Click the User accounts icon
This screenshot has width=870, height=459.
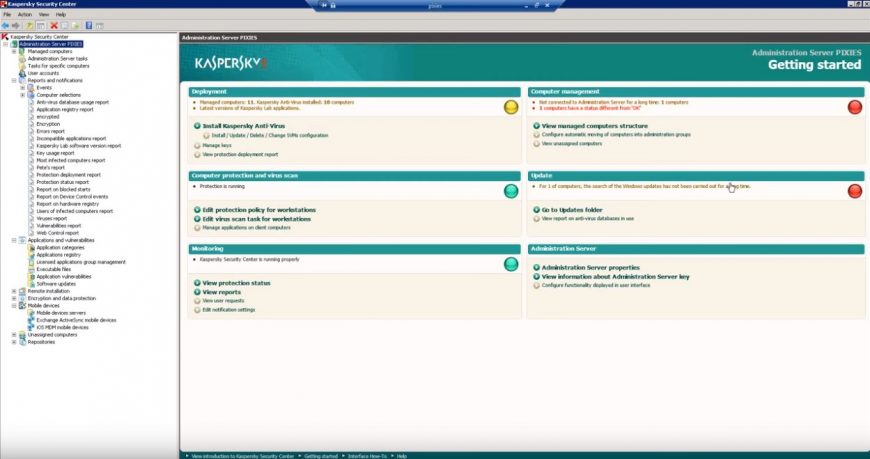click(22, 73)
